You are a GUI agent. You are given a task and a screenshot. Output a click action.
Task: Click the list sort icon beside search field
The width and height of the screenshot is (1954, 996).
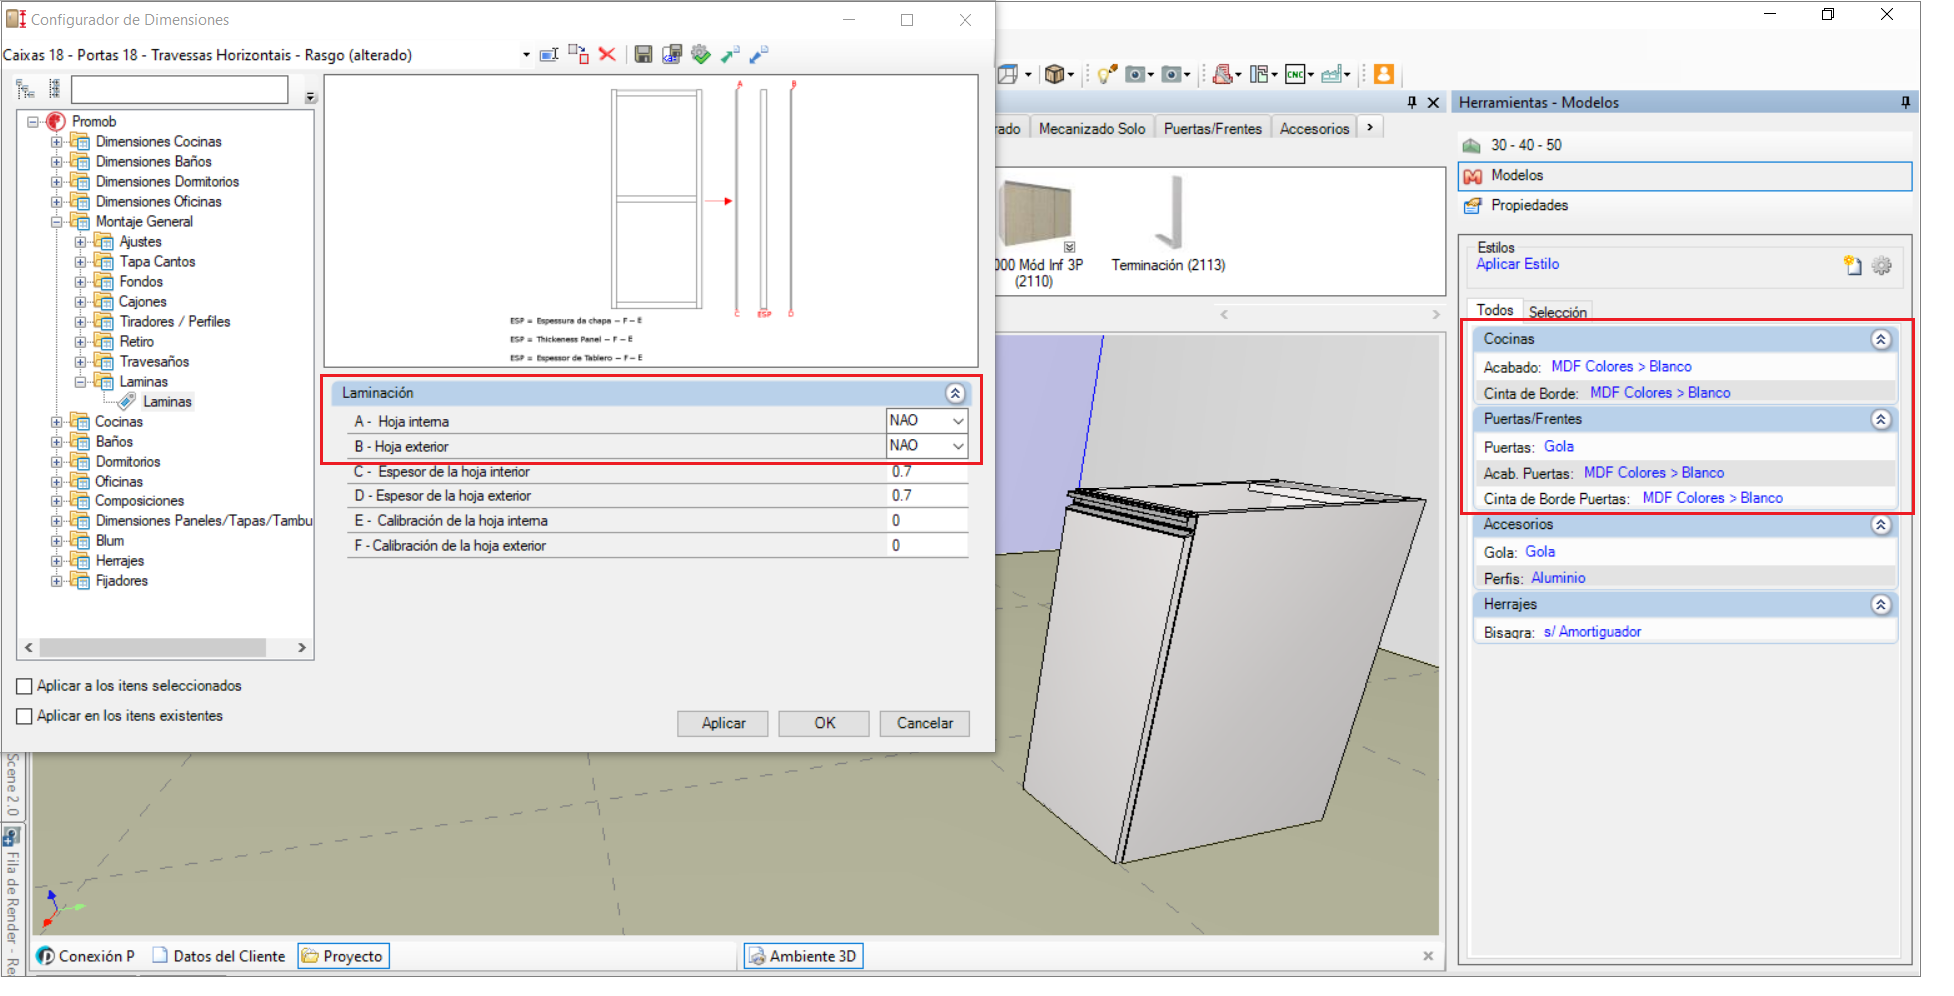click(x=55, y=89)
